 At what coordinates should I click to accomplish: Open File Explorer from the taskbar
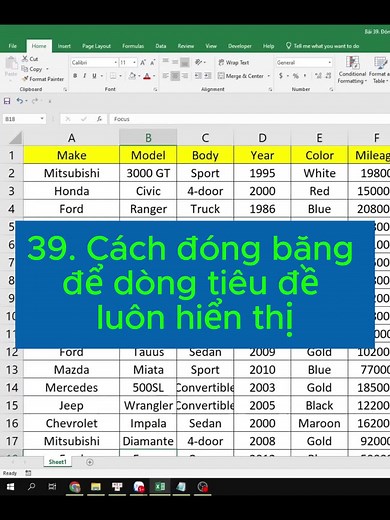coord(96,487)
